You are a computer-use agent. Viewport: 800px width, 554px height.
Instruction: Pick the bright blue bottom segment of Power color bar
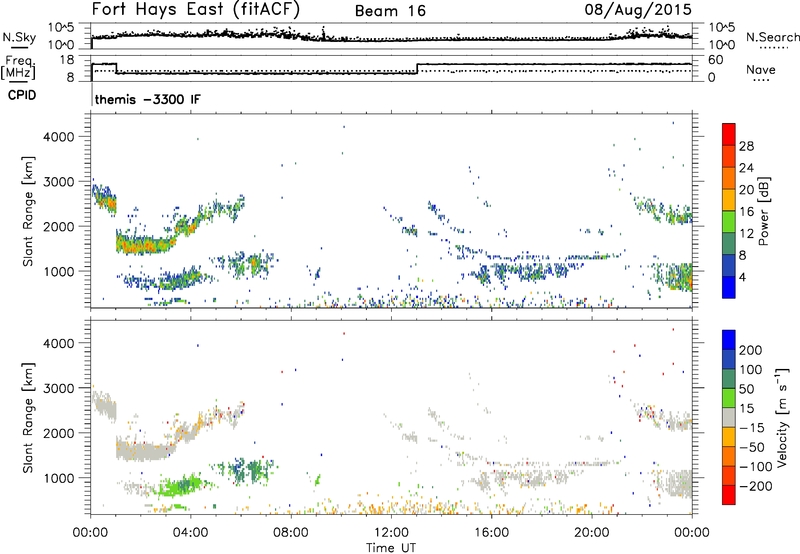click(729, 287)
